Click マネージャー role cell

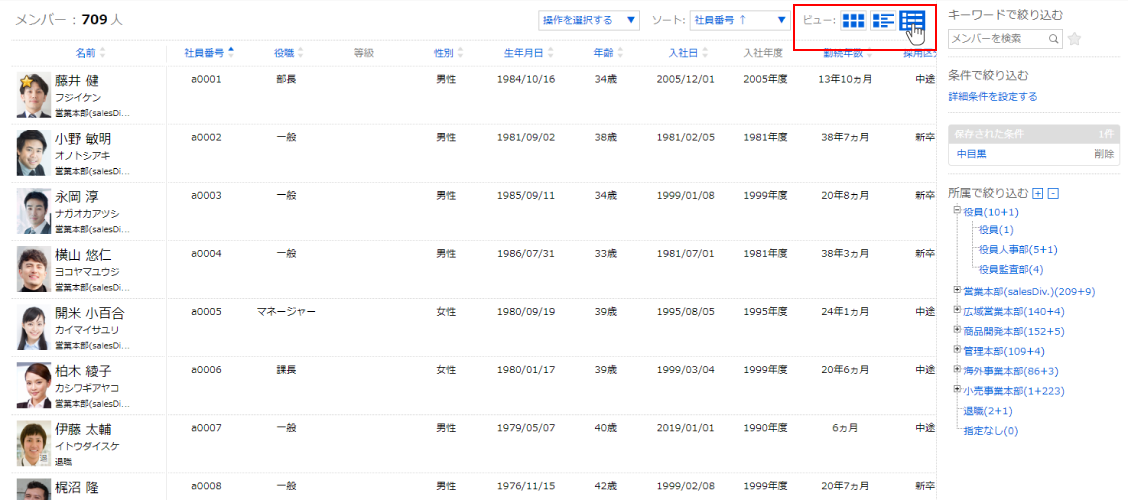(x=286, y=312)
